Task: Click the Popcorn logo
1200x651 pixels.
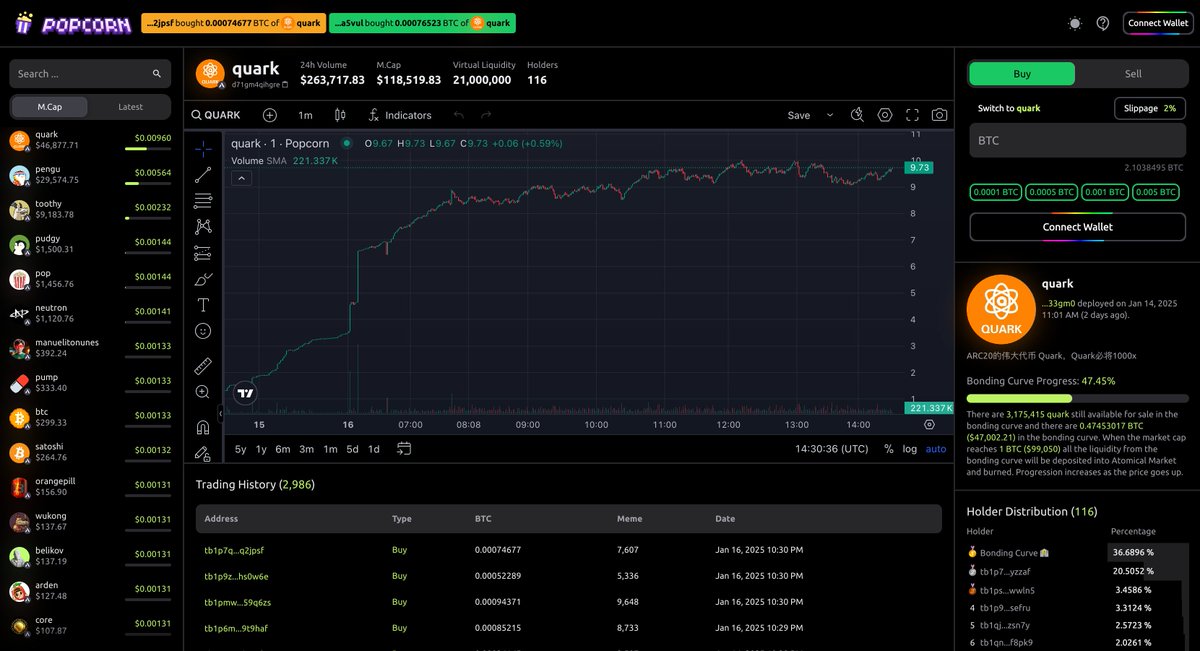Action: coord(73,23)
